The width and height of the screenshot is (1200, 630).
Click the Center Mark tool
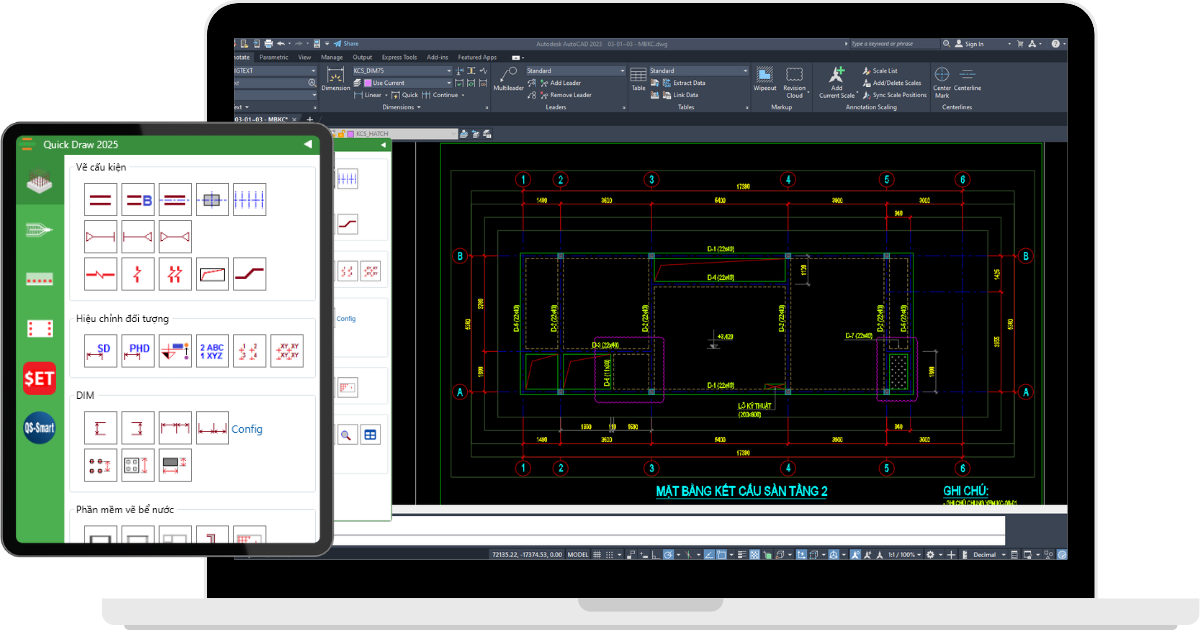(942, 80)
